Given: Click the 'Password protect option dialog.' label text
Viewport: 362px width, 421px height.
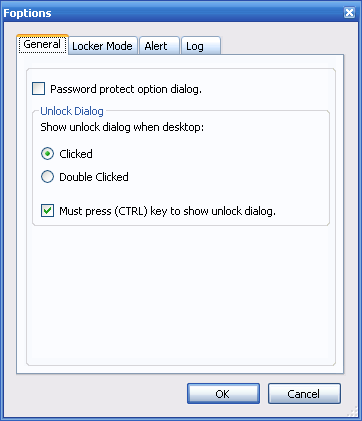Looking at the screenshot, I should pyautogui.click(x=126, y=89).
